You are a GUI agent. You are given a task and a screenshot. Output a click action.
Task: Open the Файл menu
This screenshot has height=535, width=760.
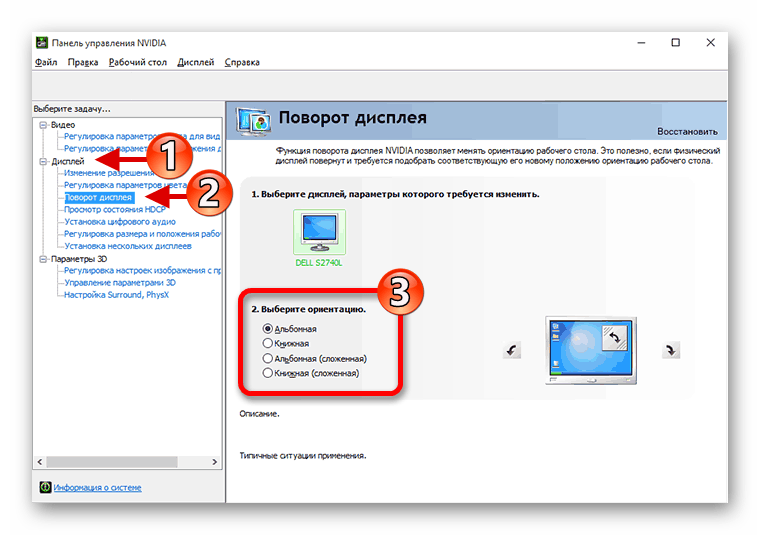(46, 63)
